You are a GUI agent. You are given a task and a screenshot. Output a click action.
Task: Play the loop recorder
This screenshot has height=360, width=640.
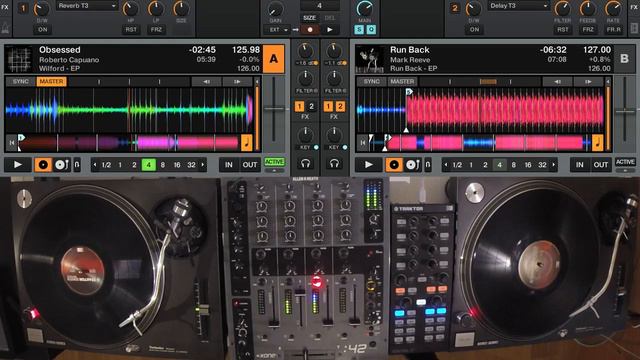[x=330, y=29]
